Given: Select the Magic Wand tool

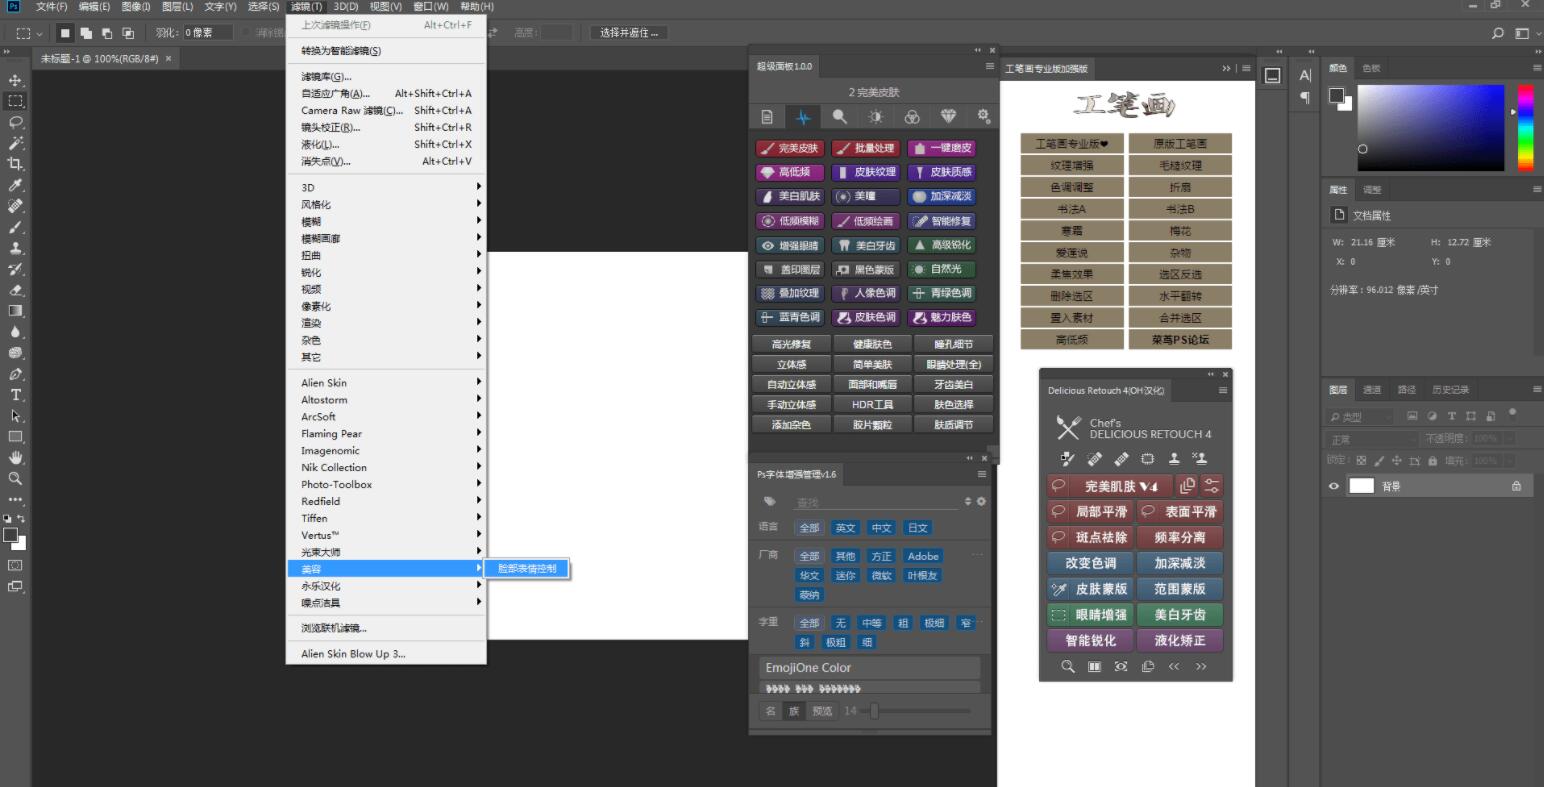Looking at the screenshot, I should click(15, 143).
